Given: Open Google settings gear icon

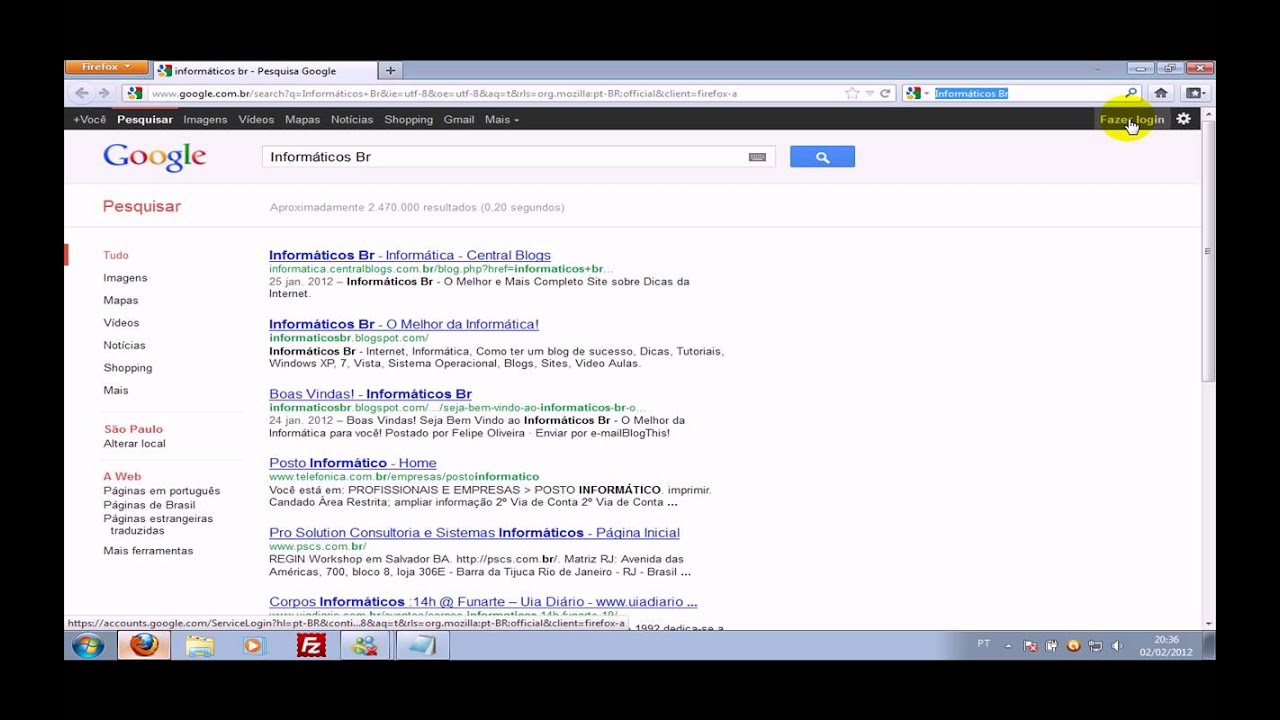Looking at the screenshot, I should click(1183, 118).
